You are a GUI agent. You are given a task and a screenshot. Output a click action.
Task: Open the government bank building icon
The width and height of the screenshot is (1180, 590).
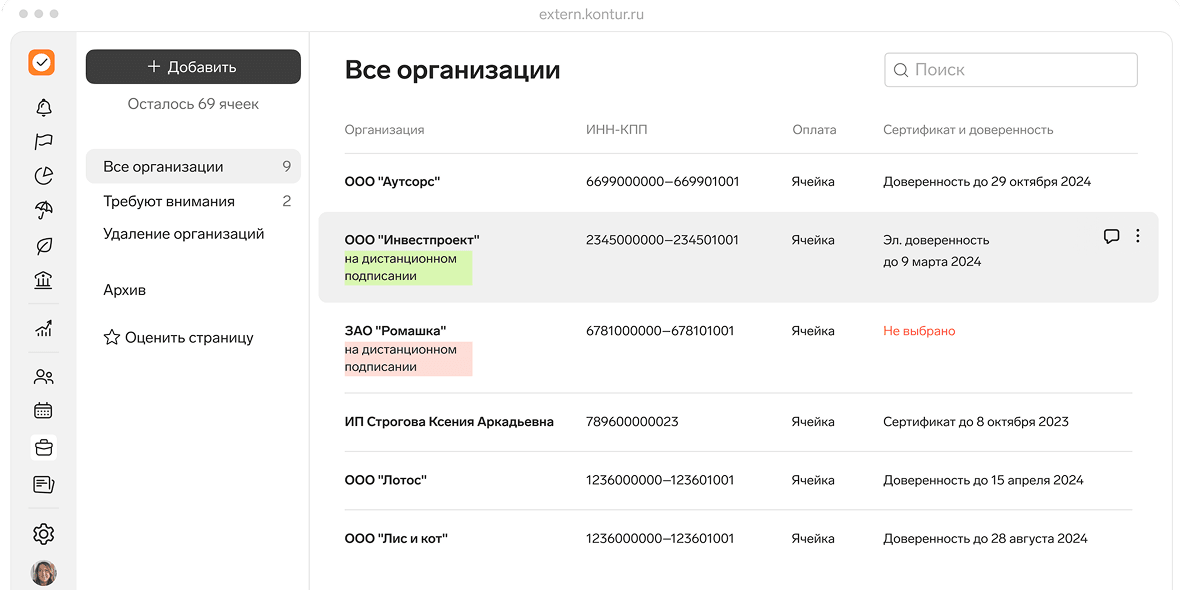tap(43, 279)
